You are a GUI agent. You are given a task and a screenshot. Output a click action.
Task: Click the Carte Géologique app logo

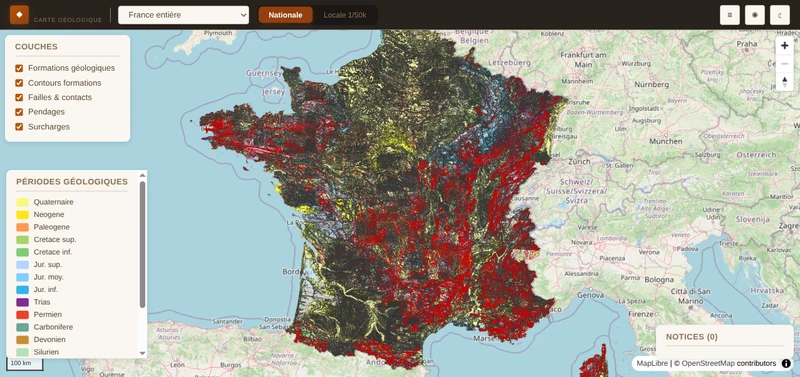[x=19, y=15]
